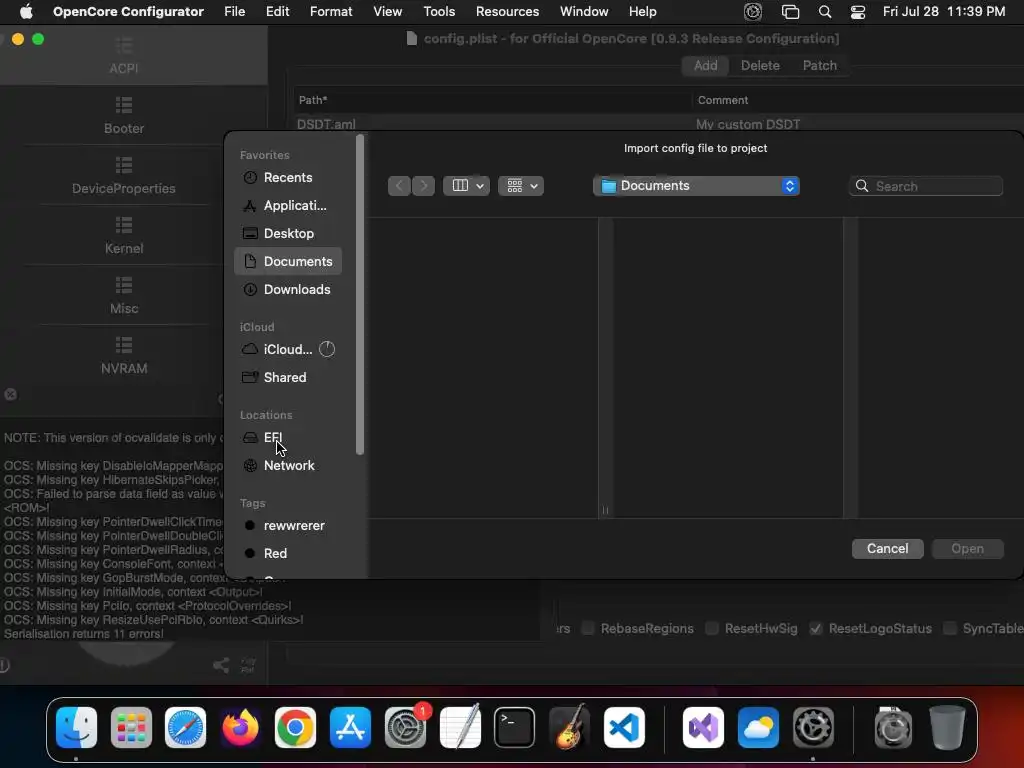The image size is (1024, 768).
Task: Select iCloud Drive in the sidebar
Action: pos(287,349)
